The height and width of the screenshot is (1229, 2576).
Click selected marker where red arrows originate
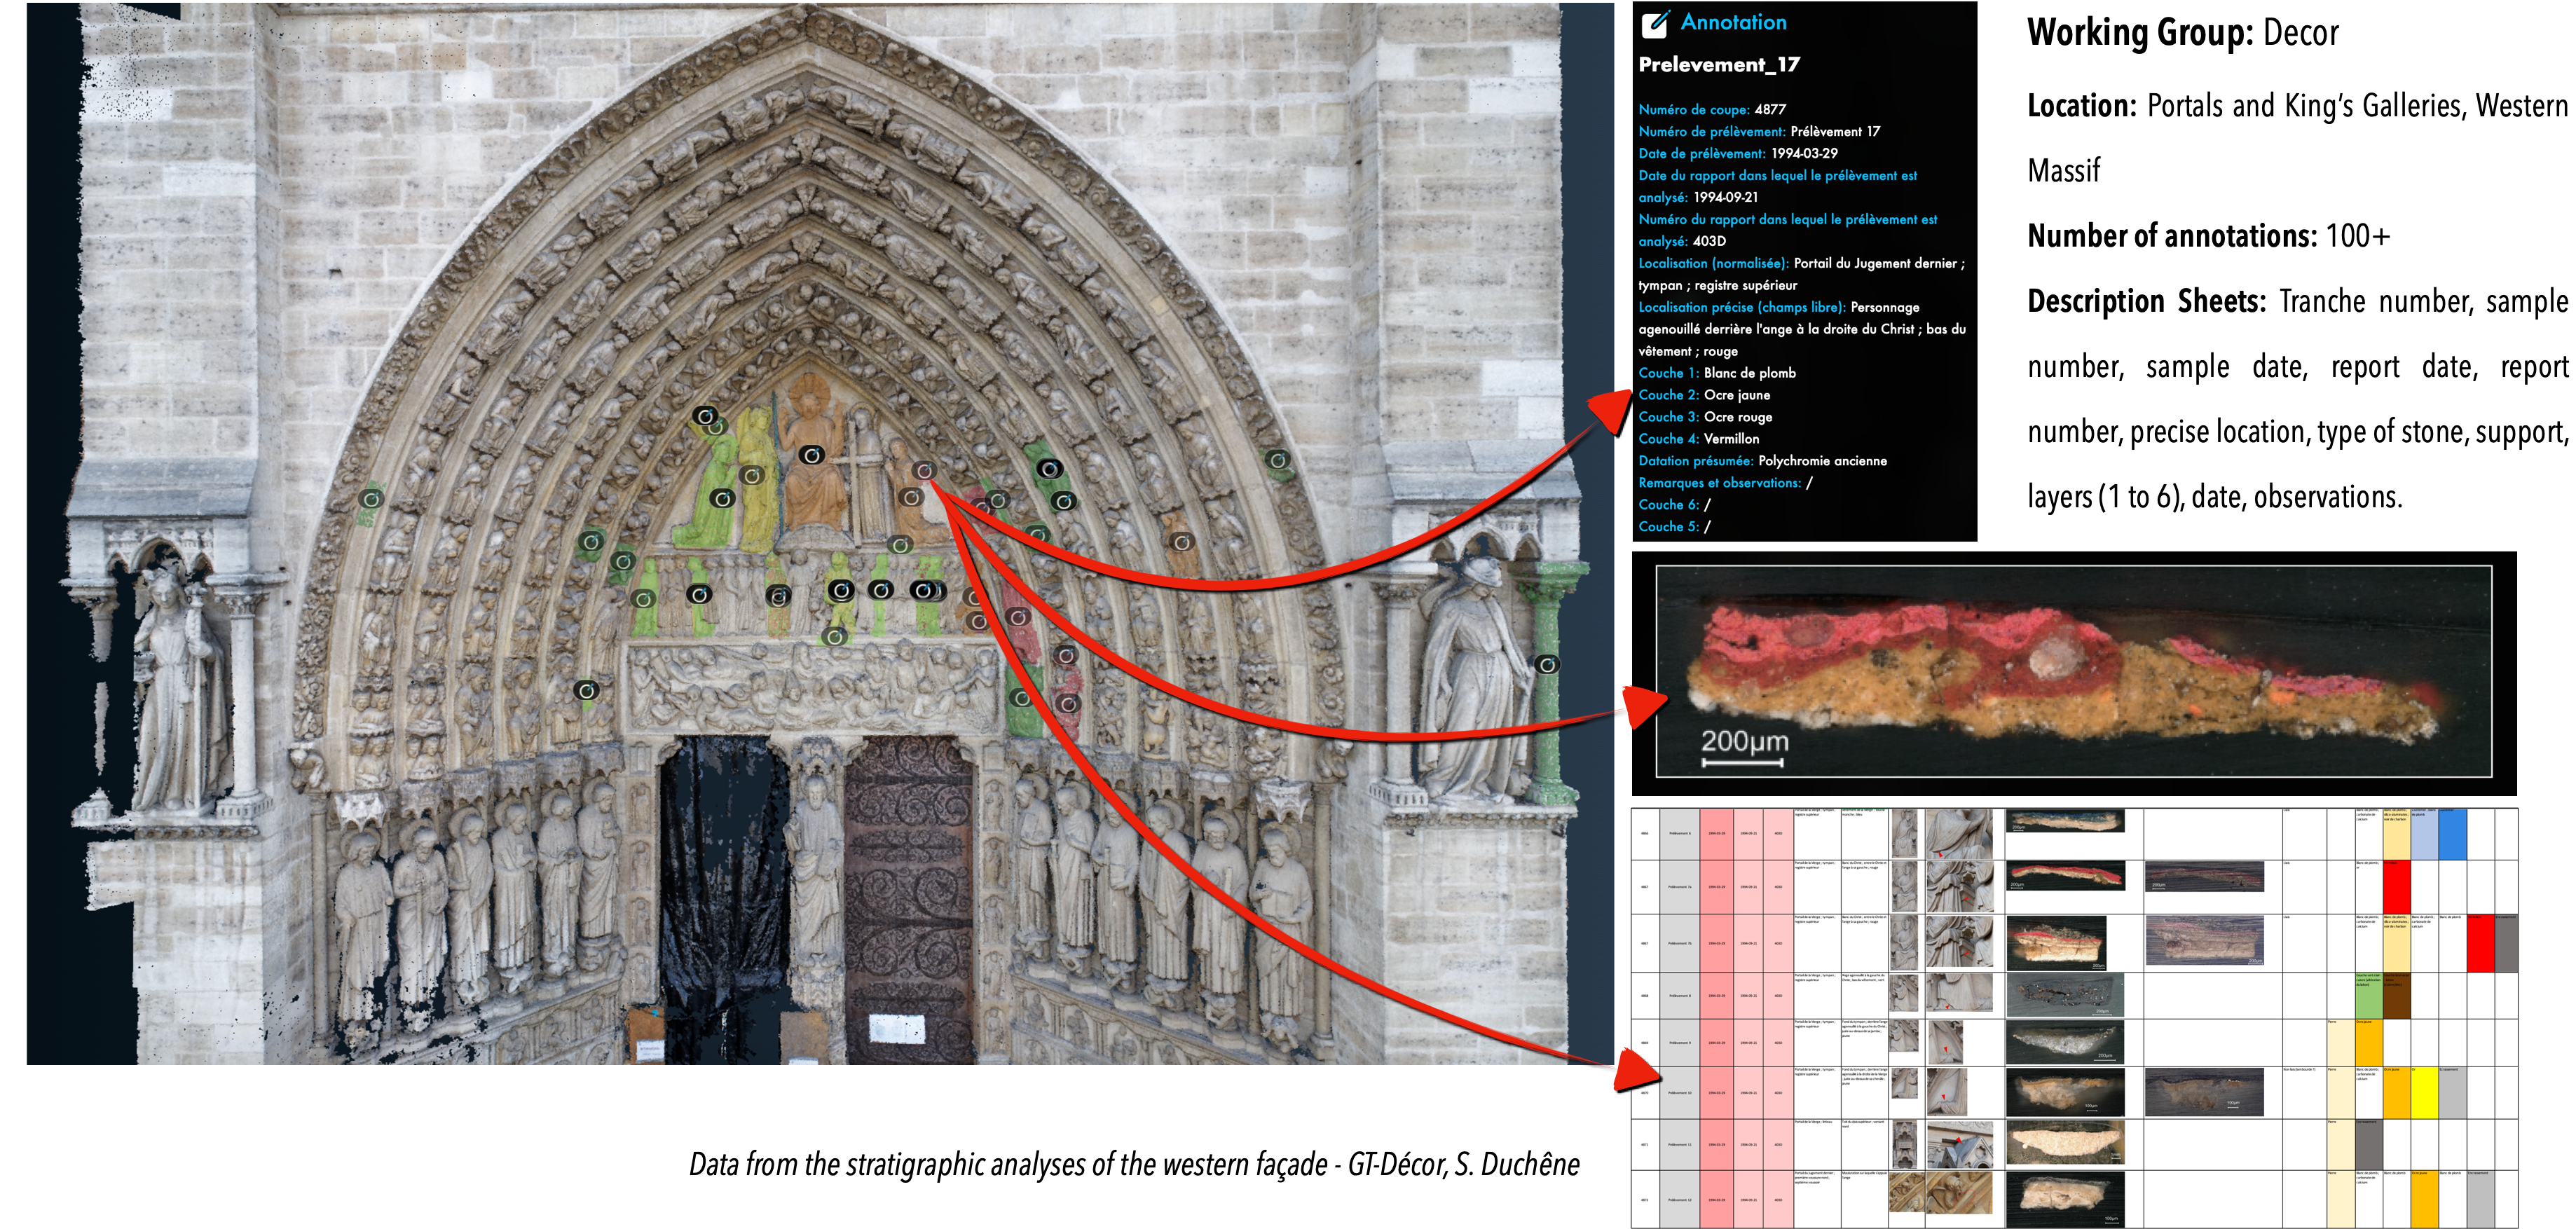click(924, 470)
